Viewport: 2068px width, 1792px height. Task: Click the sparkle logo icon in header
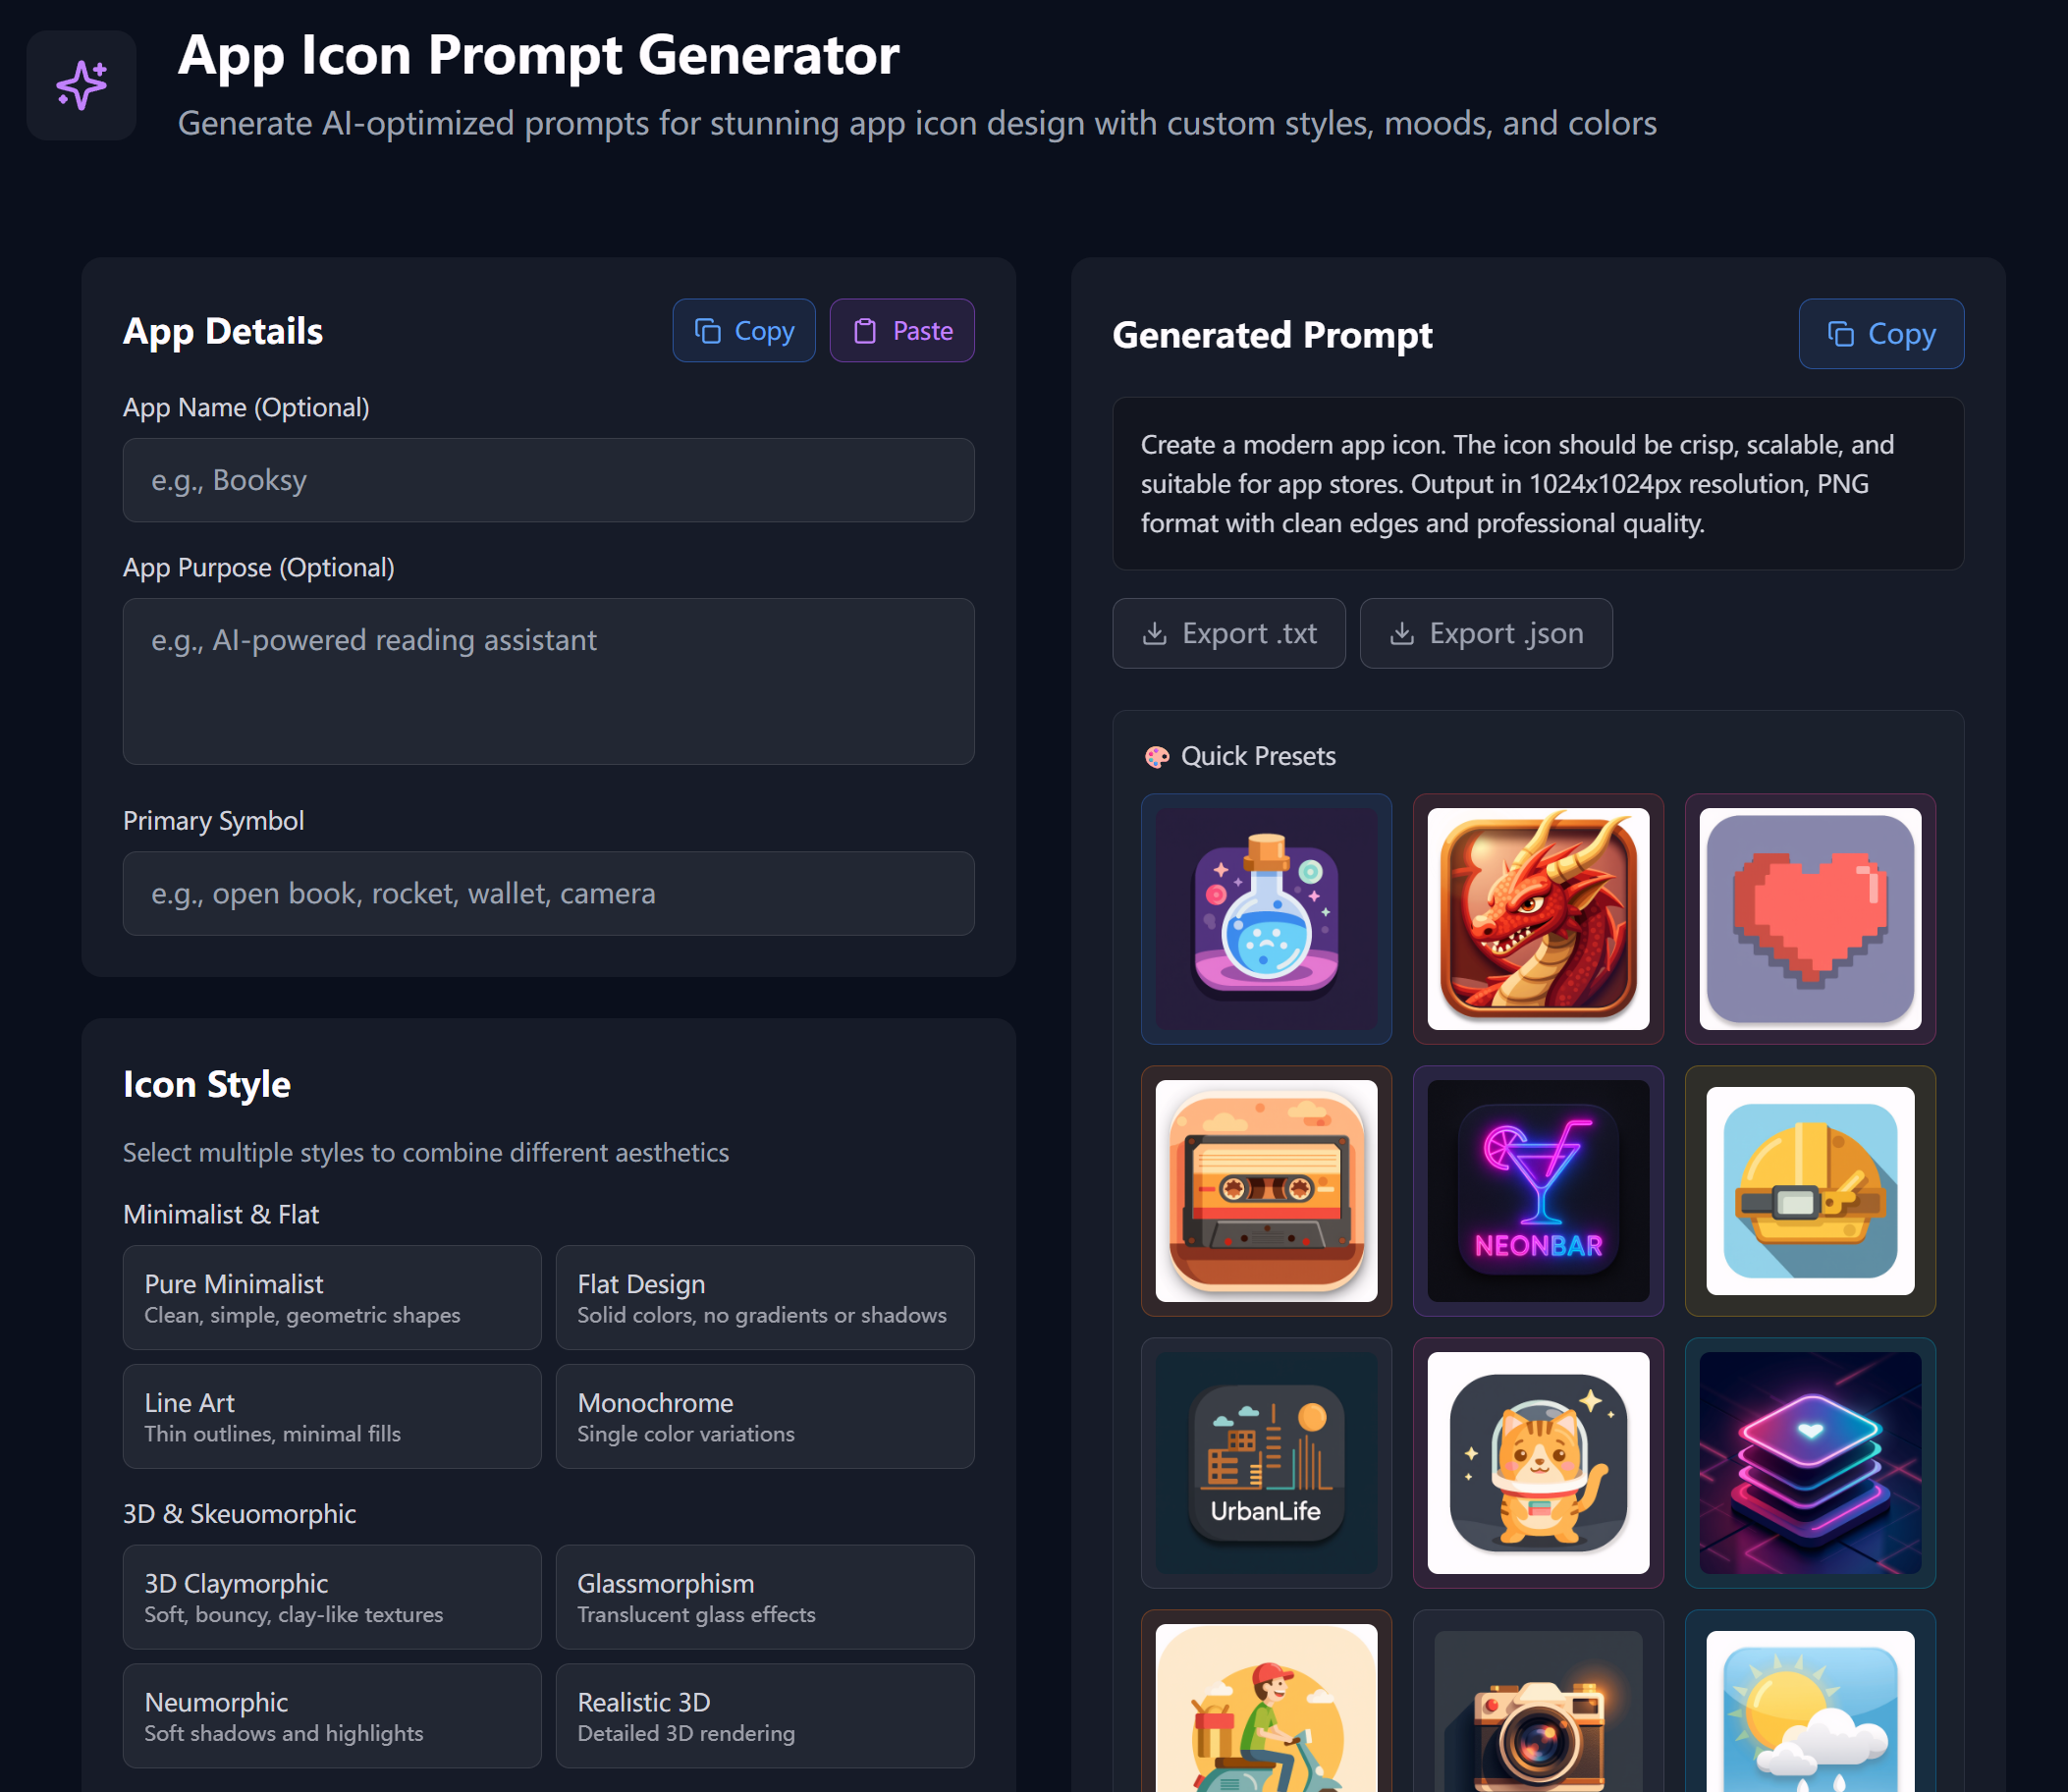[x=81, y=85]
